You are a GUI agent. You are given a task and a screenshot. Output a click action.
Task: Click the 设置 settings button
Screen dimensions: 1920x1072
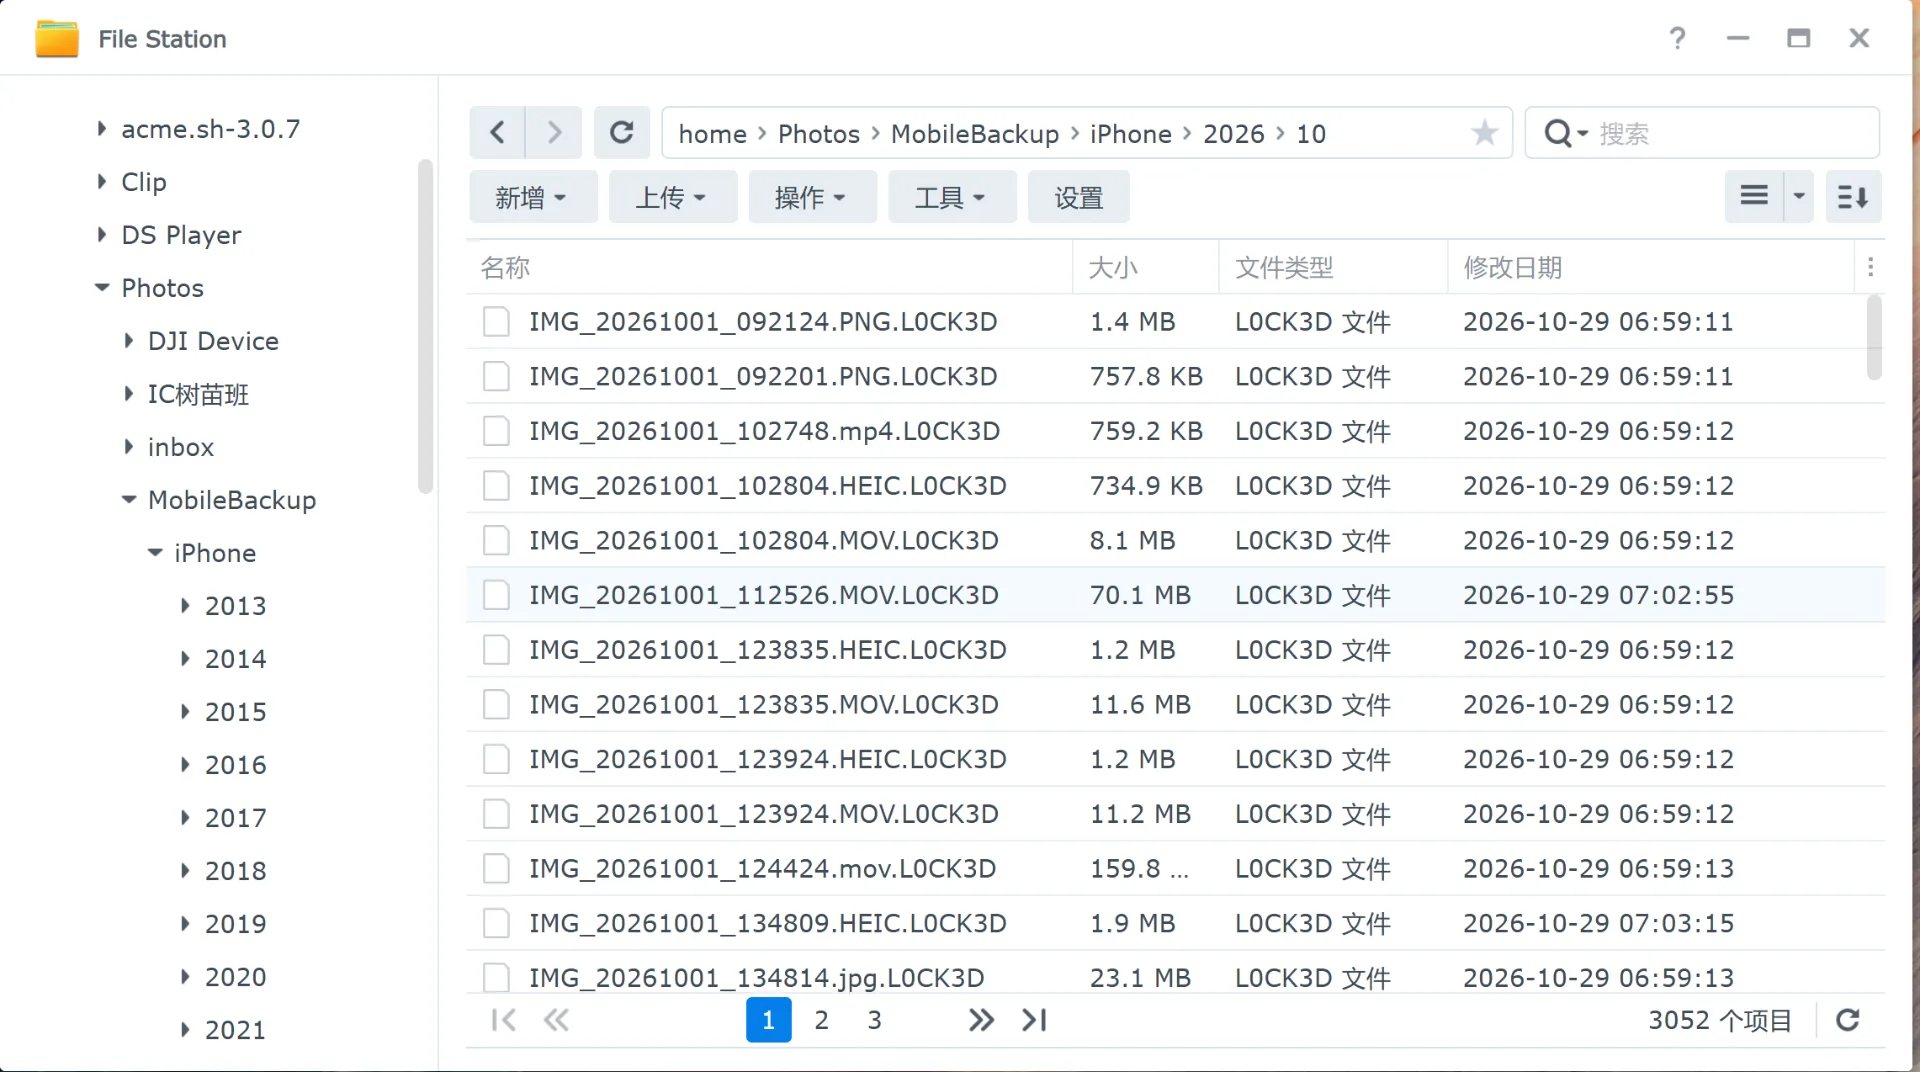point(1078,197)
